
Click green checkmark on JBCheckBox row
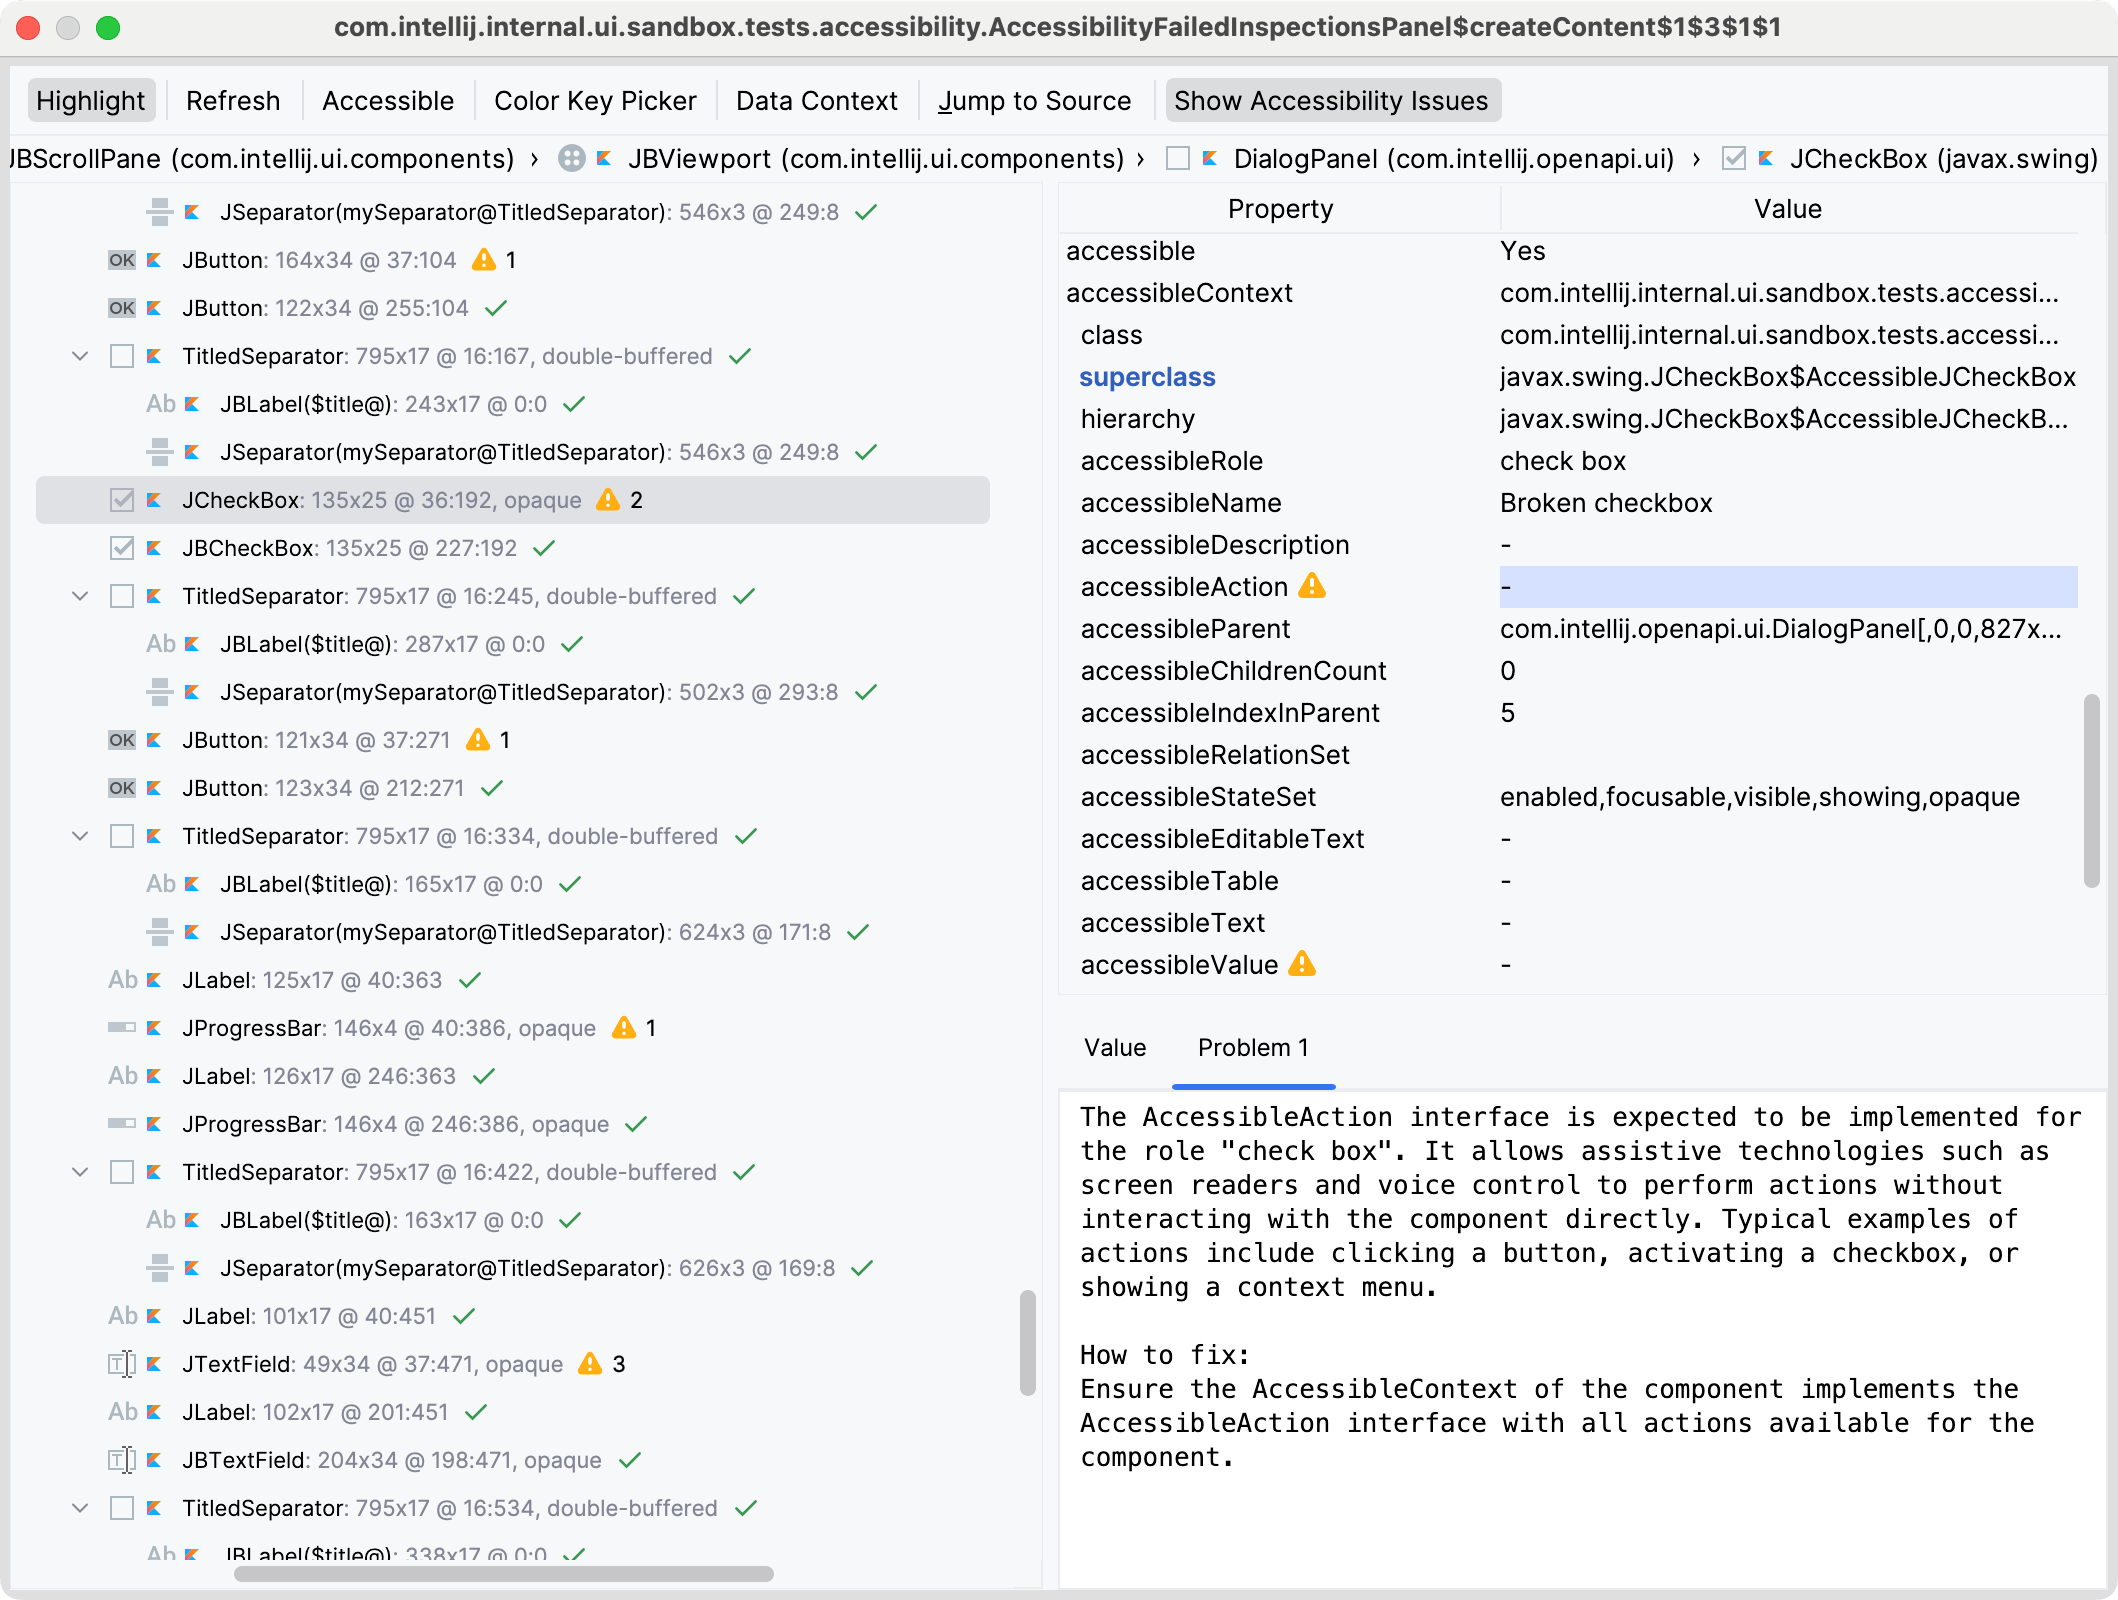[x=544, y=548]
